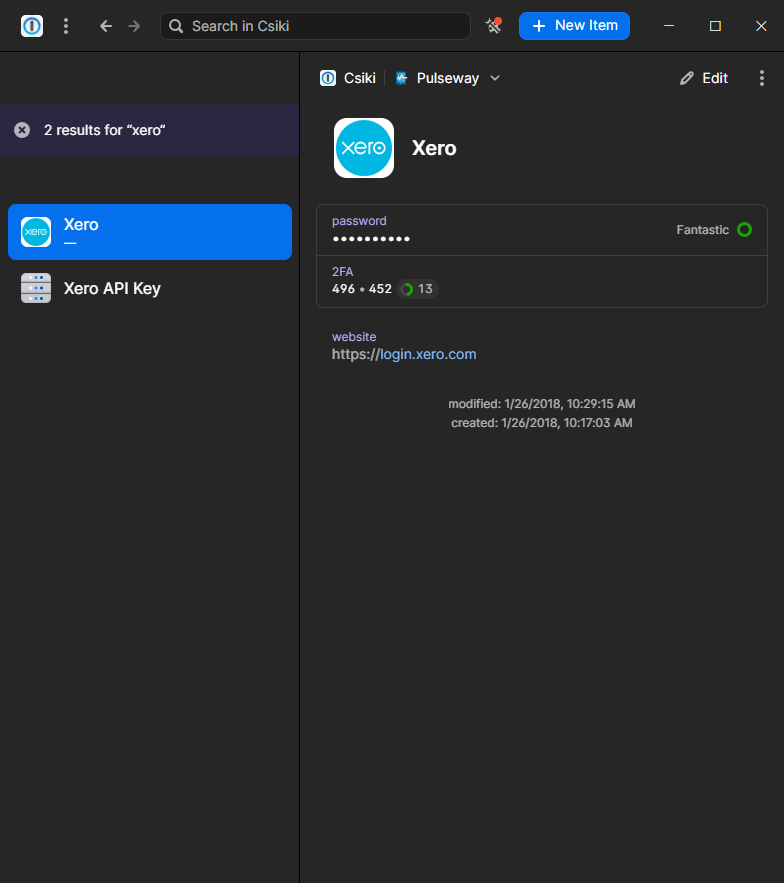Image resolution: width=784 pixels, height=883 pixels.
Task: Clear the xero search results
Action: tap(22, 130)
